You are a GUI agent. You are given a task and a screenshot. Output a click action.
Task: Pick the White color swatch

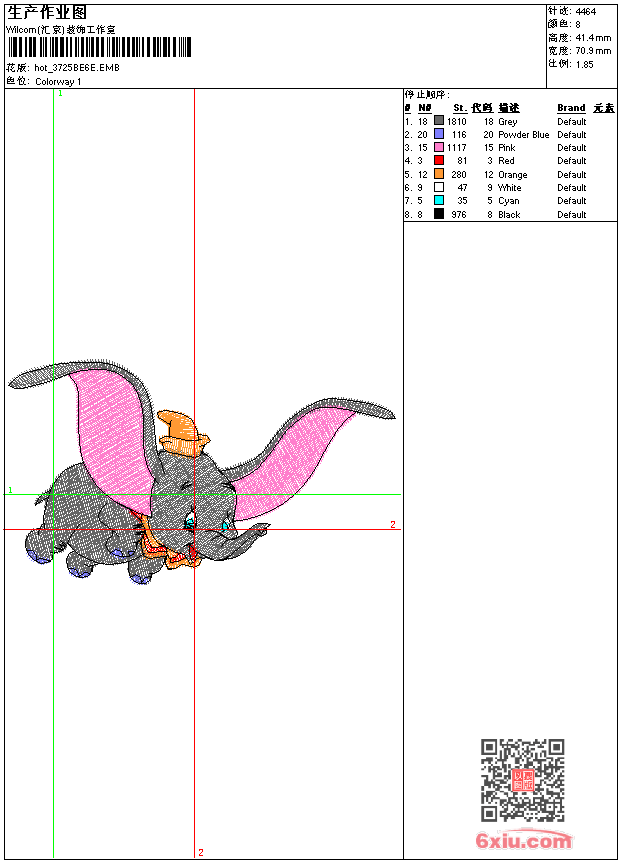click(439, 187)
